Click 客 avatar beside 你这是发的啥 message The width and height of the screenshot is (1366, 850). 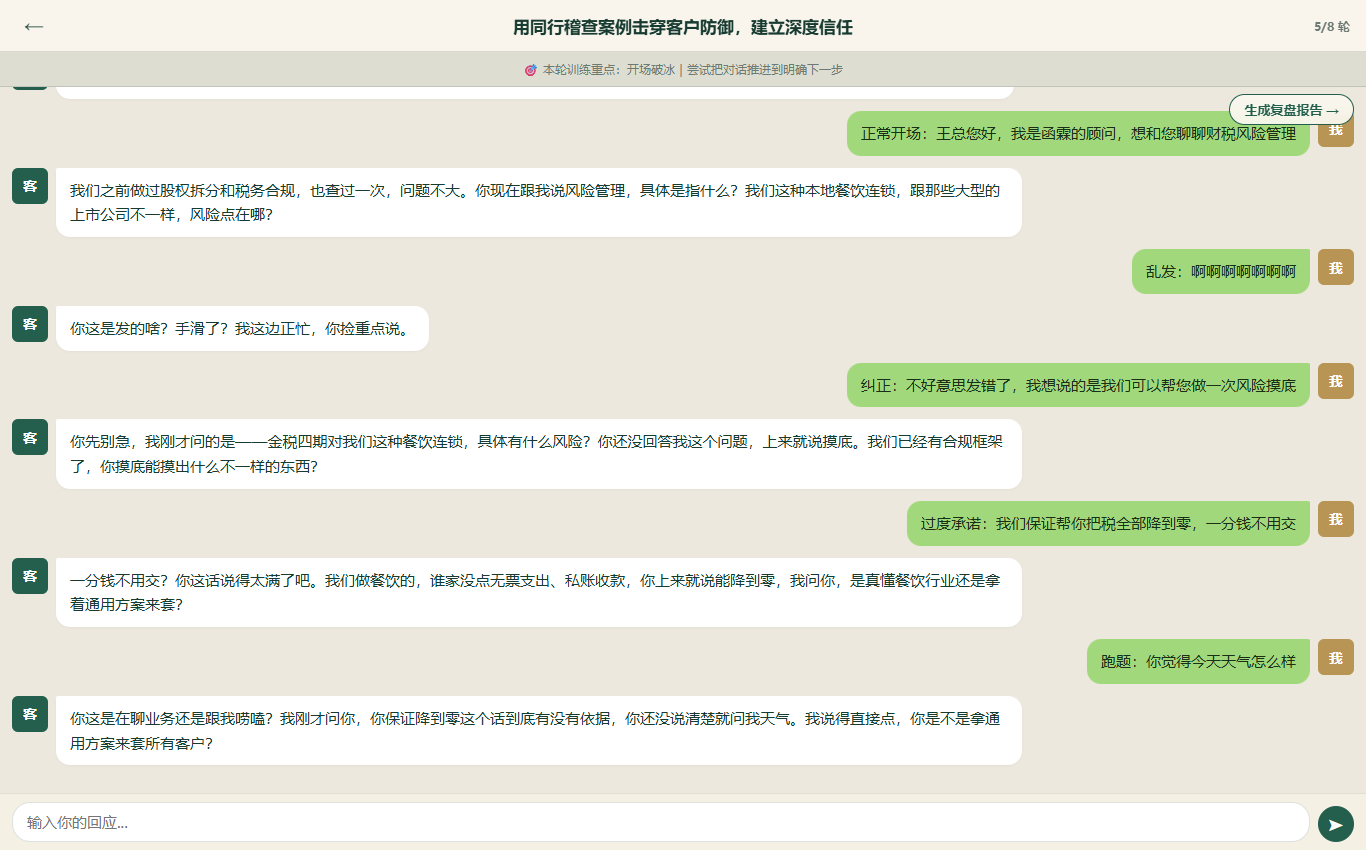(30, 324)
